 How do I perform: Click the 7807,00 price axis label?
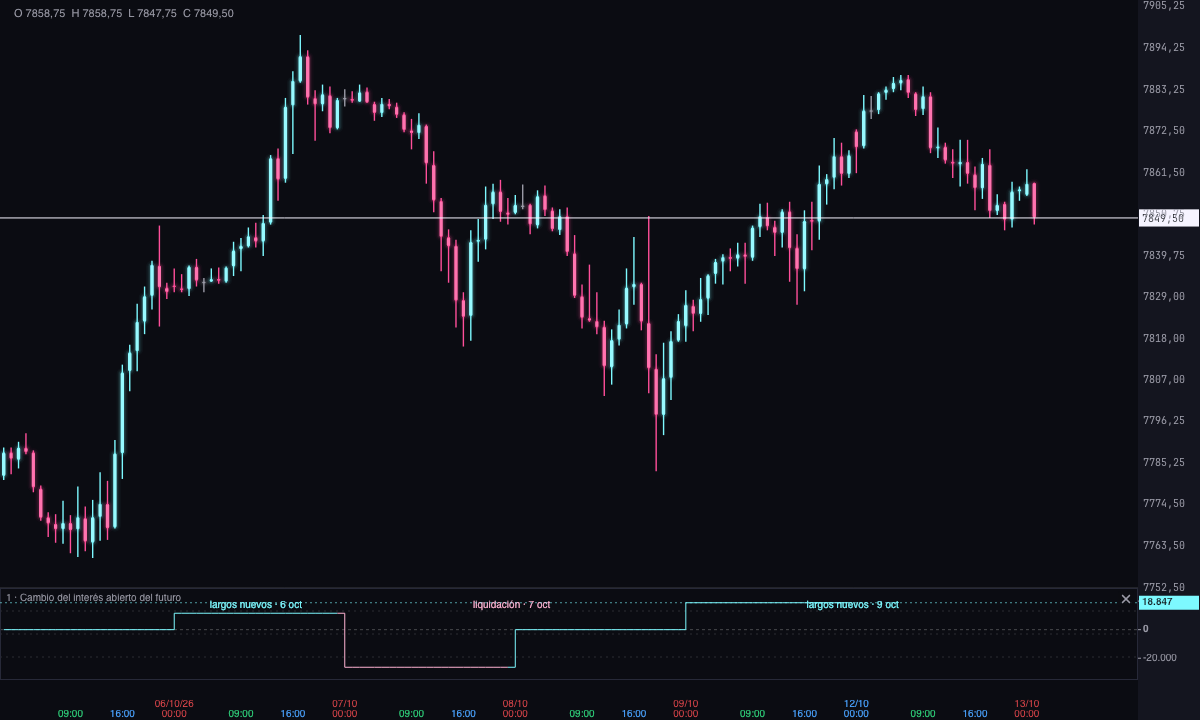(1164, 380)
